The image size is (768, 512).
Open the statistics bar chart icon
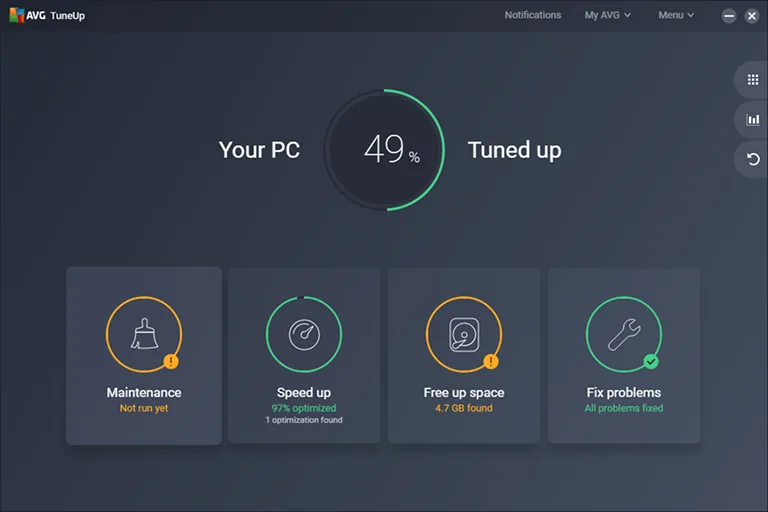(x=753, y=120)
